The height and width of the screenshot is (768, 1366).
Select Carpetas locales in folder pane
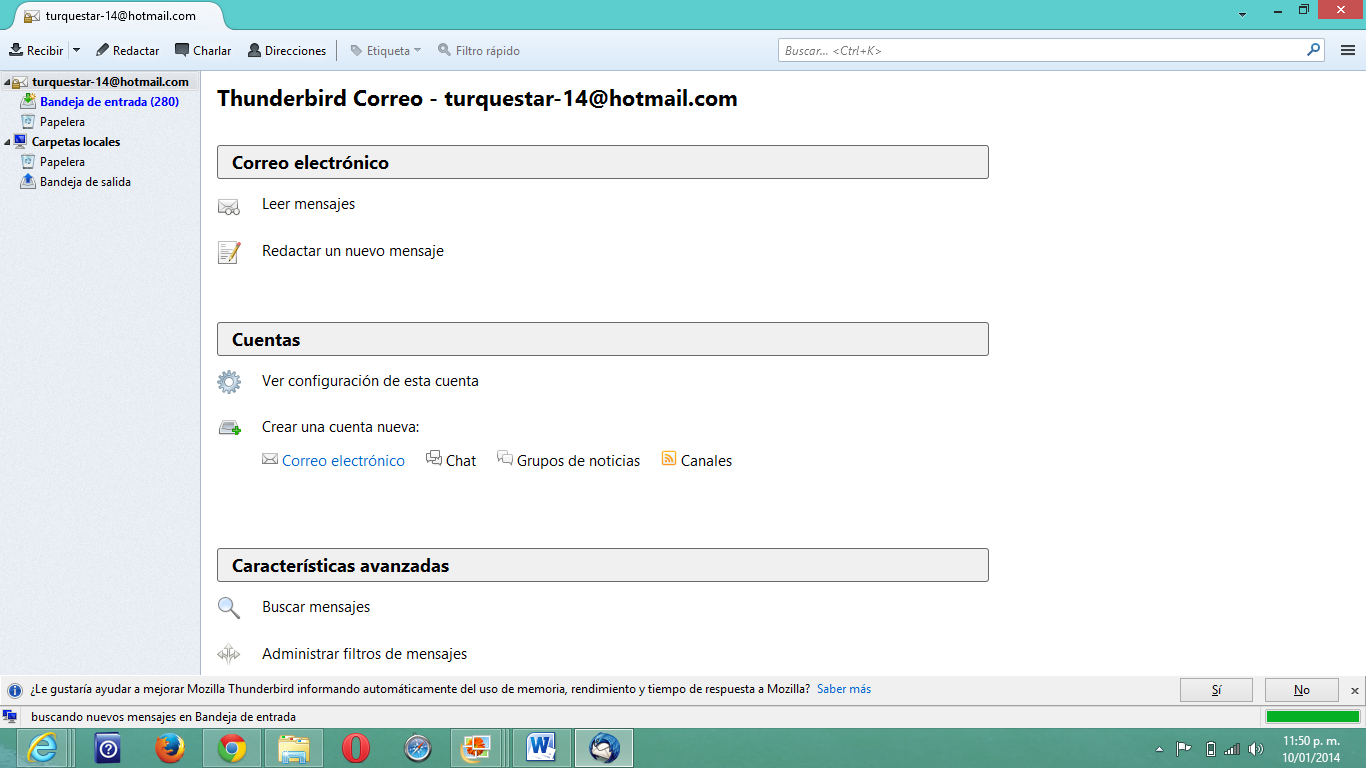click(x=75, y=142)
